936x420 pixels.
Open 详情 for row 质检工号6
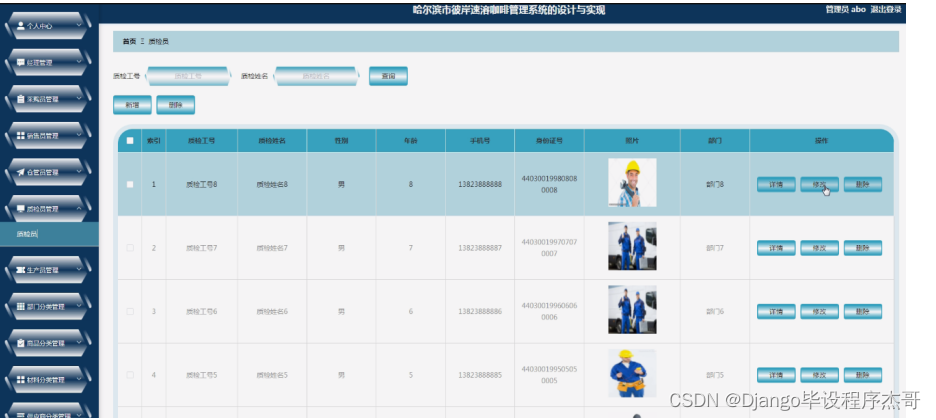[x=776, y=311]
